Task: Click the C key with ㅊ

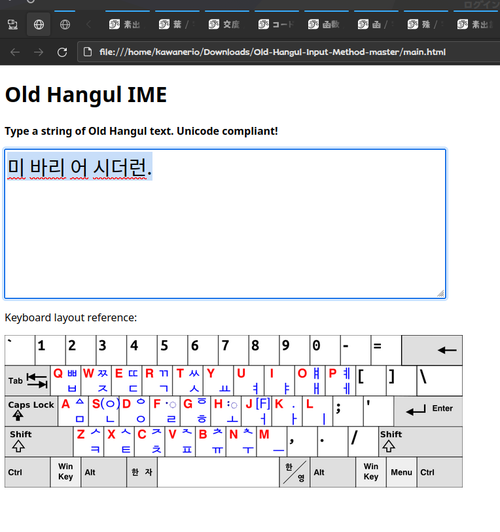Action: (x=150, y=441)
